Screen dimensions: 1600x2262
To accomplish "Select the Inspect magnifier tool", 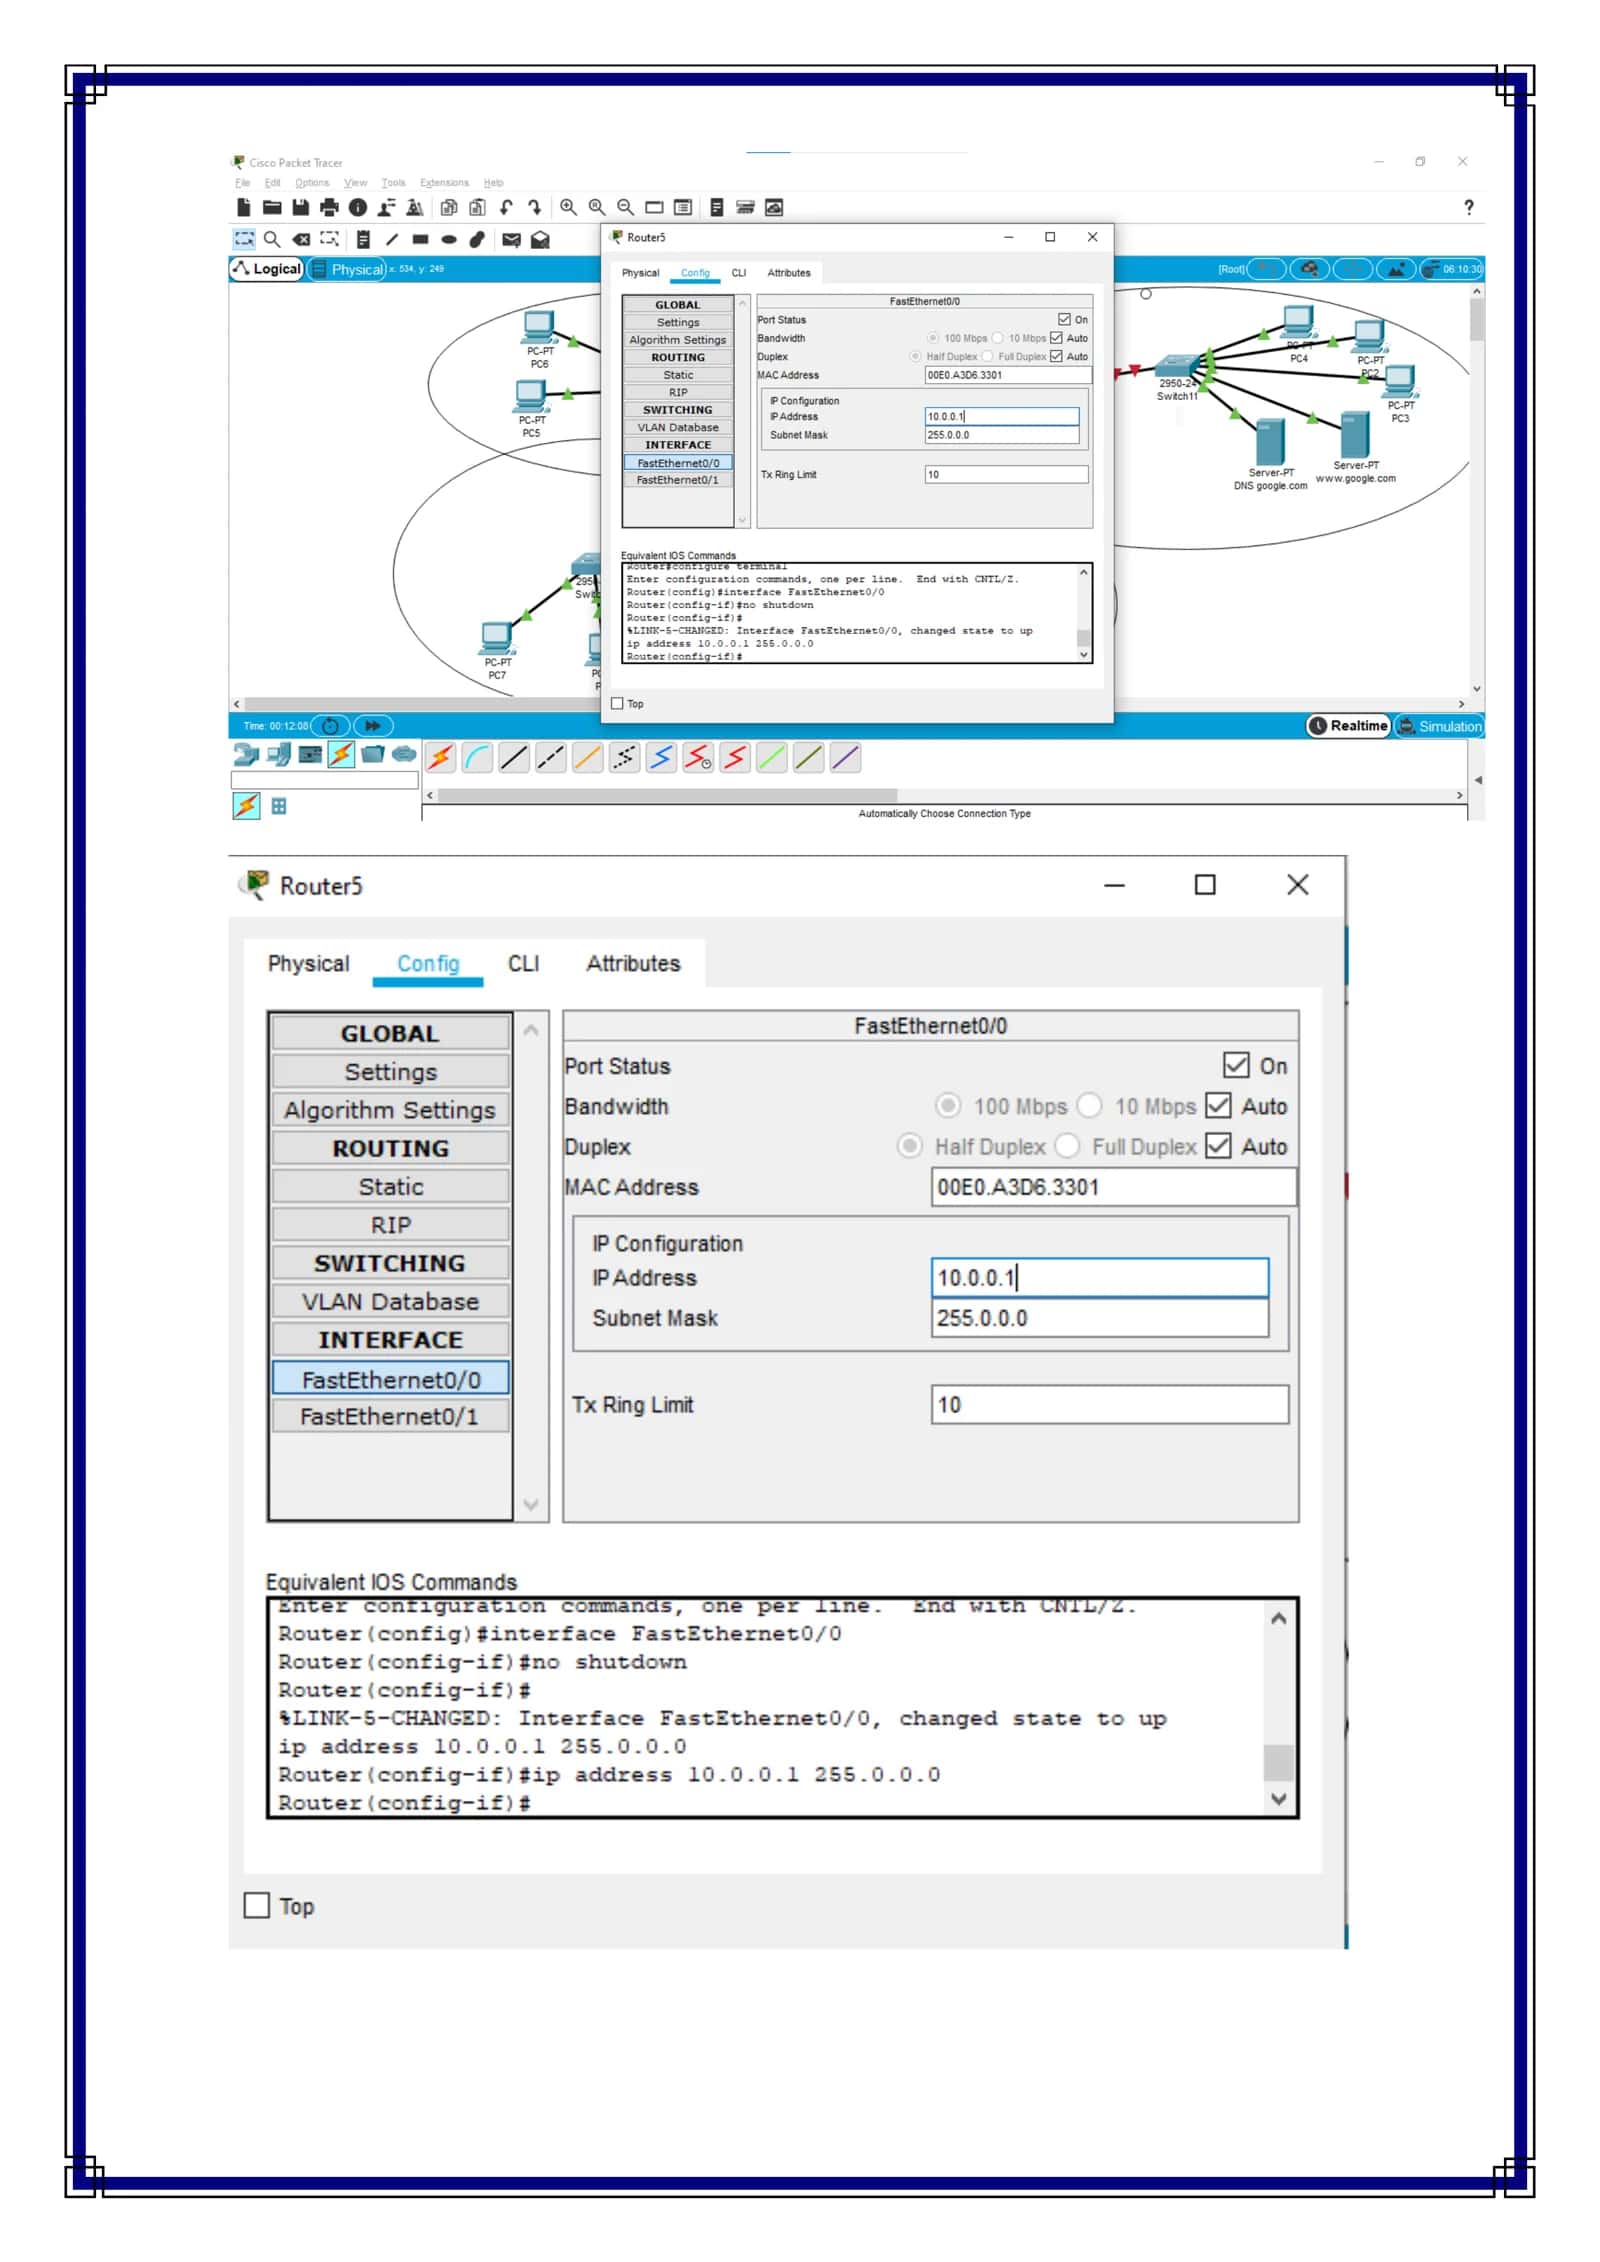I will click(272, 239).
